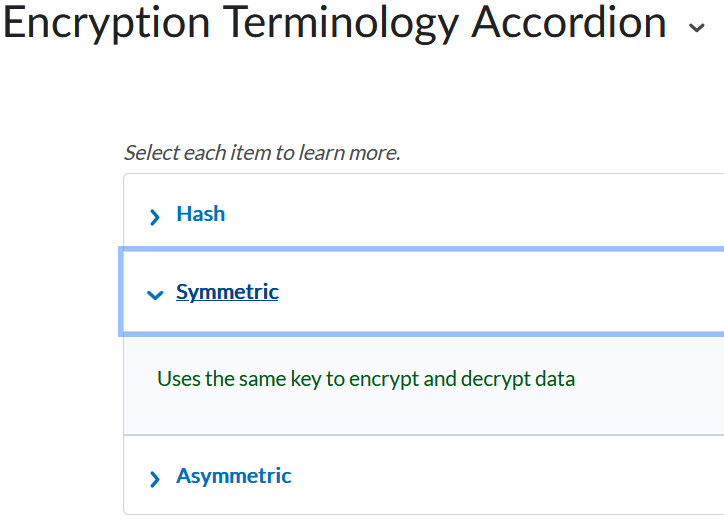Screen dimensions: 724x530
Task: Open the Hash term link
Action: tap(201, 214)
